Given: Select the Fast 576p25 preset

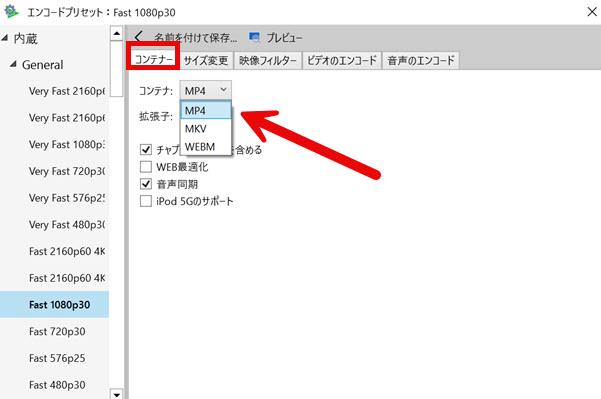Looking at the screenshot, I should (54, 358).
